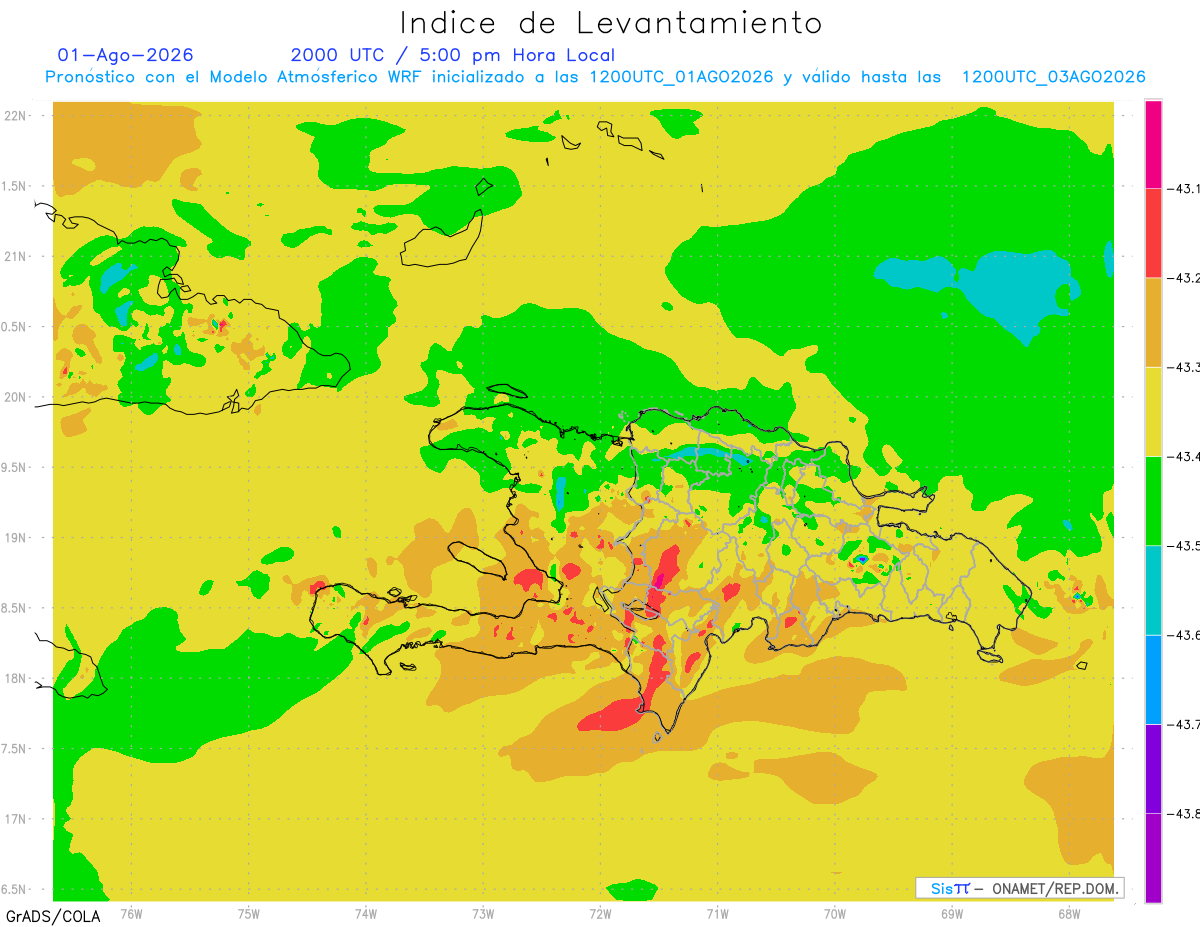The image size is (1200, 927).
Task: Select the legend value -43.6
Action: pyautogui.click(x=1184, y=635)
